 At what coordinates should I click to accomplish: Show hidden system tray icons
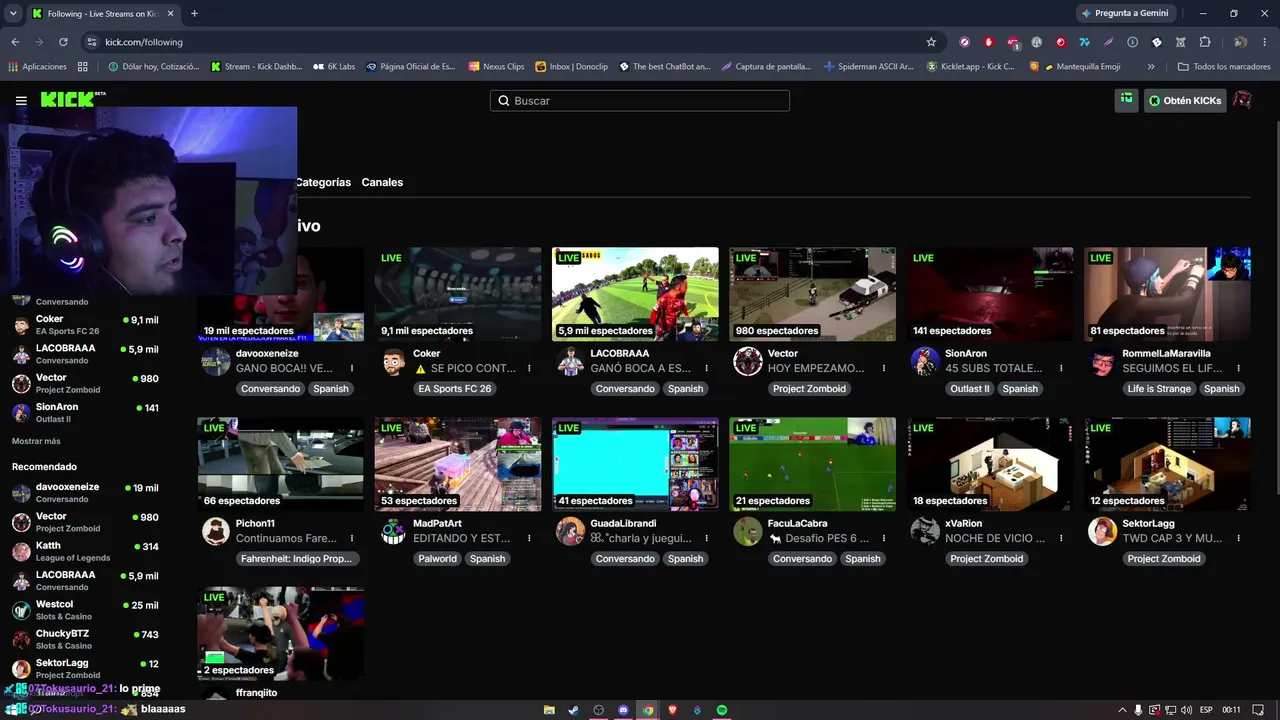coord(1122,710)
